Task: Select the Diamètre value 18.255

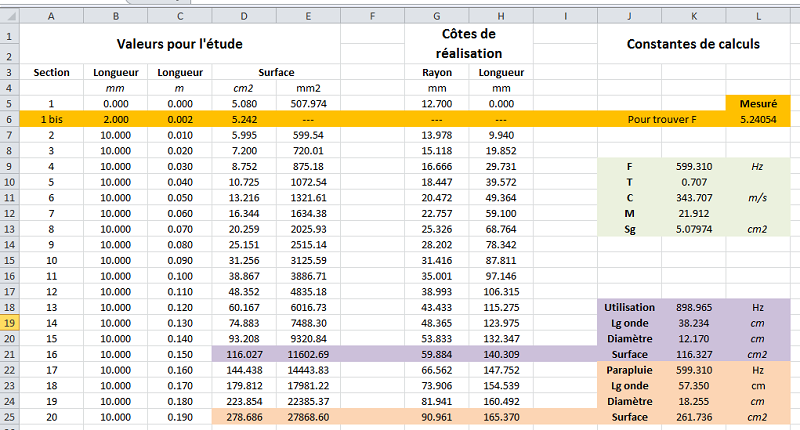Action: tap(694, 401)
